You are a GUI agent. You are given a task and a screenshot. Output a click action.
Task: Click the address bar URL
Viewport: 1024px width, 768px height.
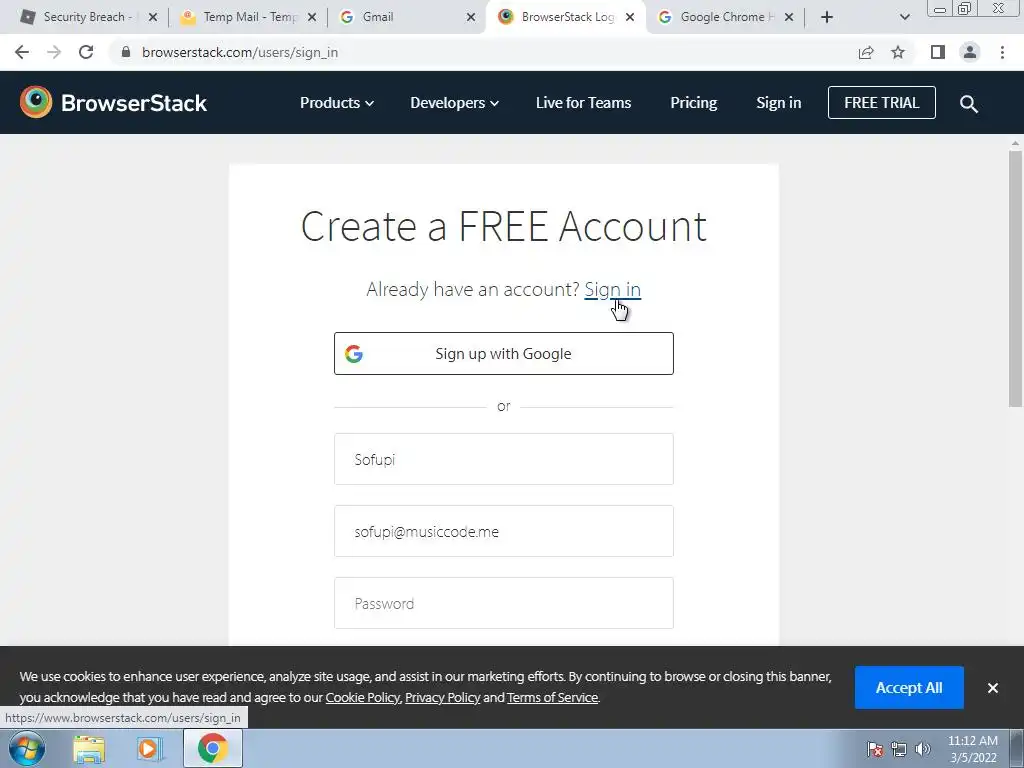pos(240,52)
